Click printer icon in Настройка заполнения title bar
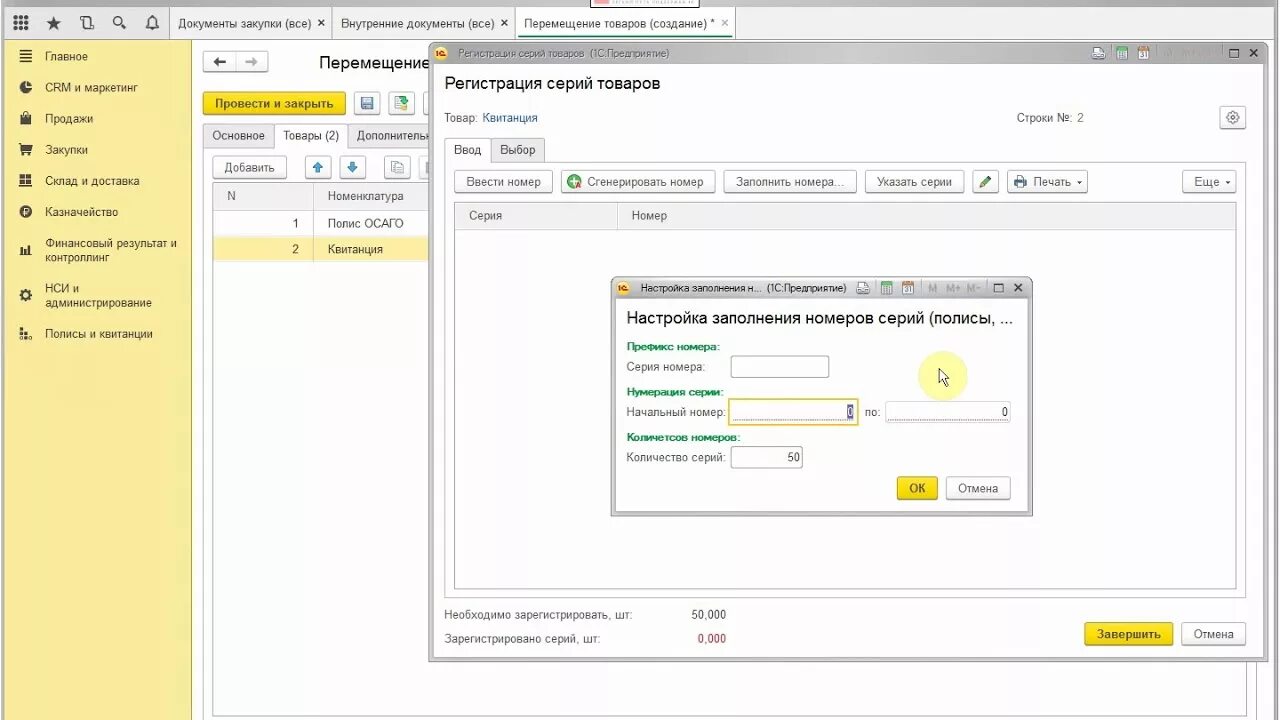Screen dimensions: 1280x720 pos(863,288)
